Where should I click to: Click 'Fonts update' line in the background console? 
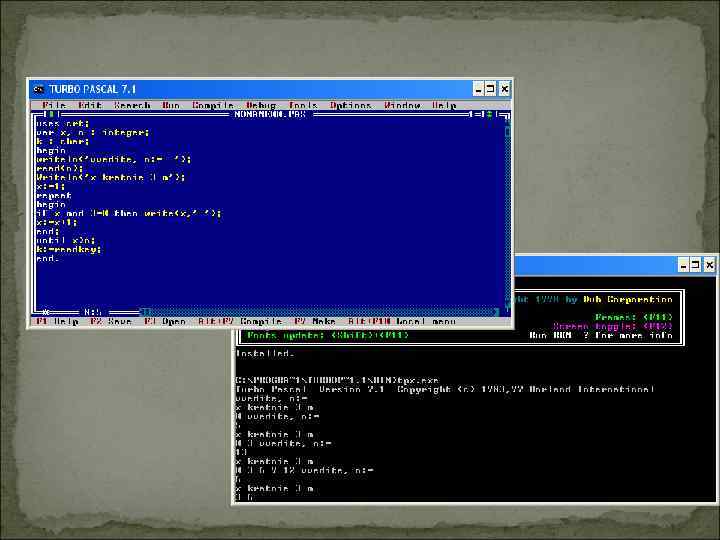[327, 335]
